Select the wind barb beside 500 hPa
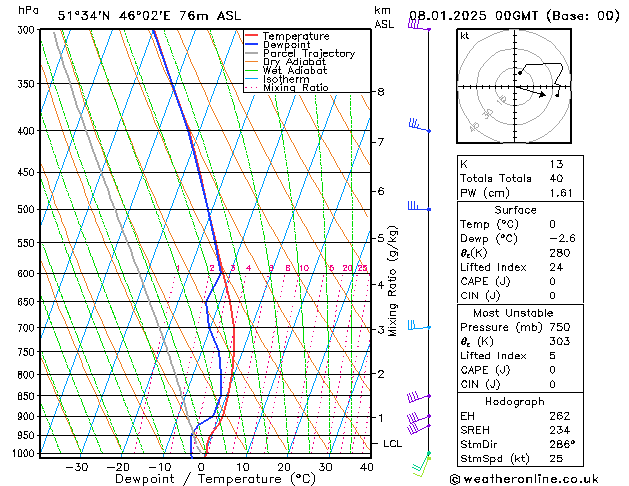629x486 pixels. pyautogui.click(x=418, y=207)
